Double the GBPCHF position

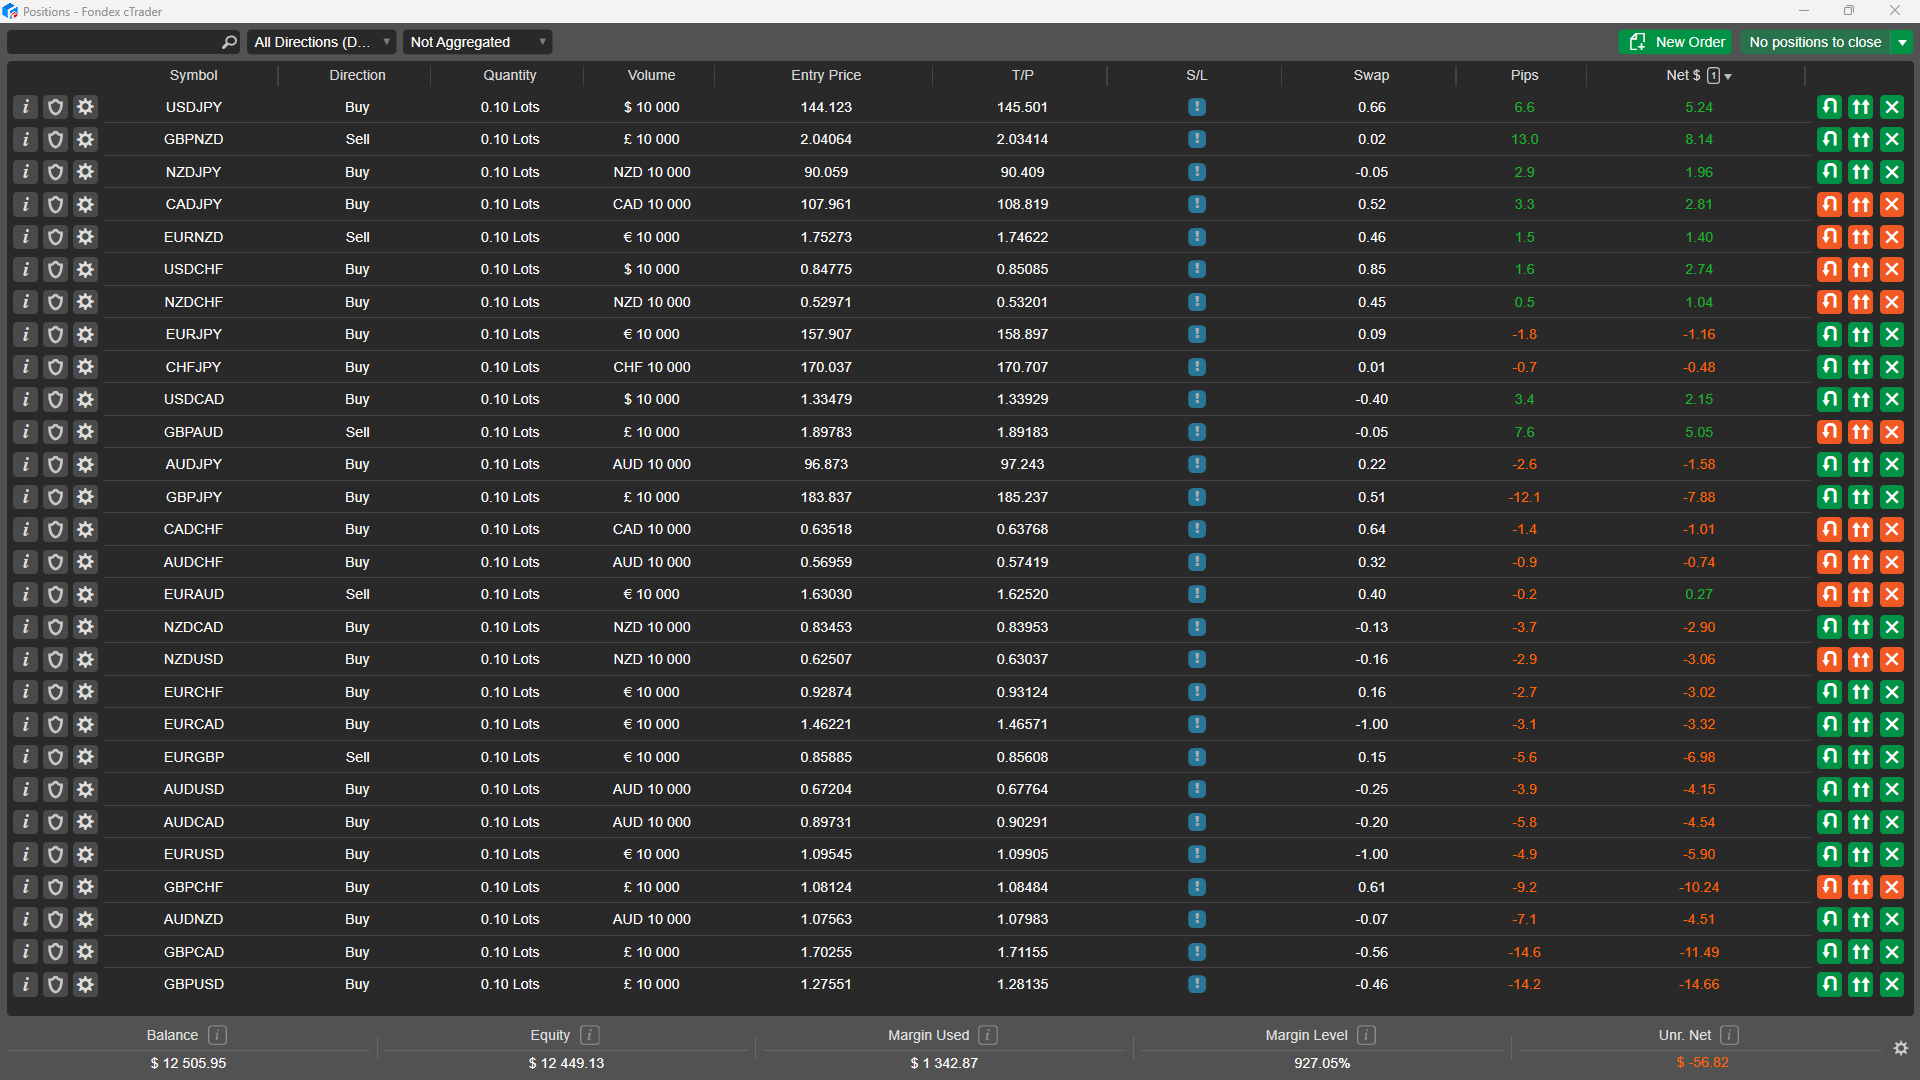[1860, 887]
